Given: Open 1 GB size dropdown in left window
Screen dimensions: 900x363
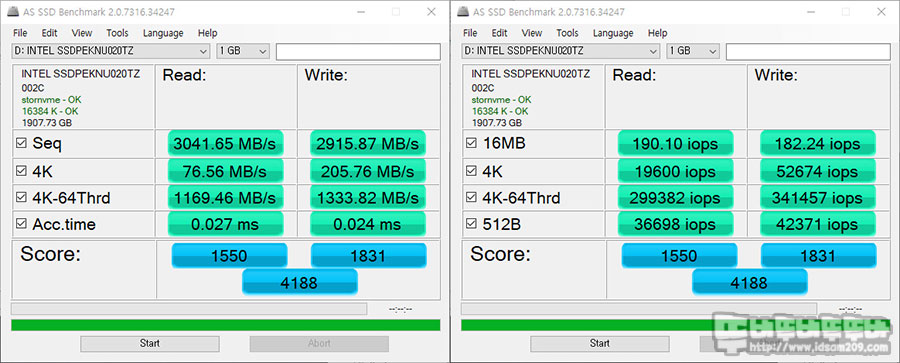Looking at the screenshot, I should 243,51.
